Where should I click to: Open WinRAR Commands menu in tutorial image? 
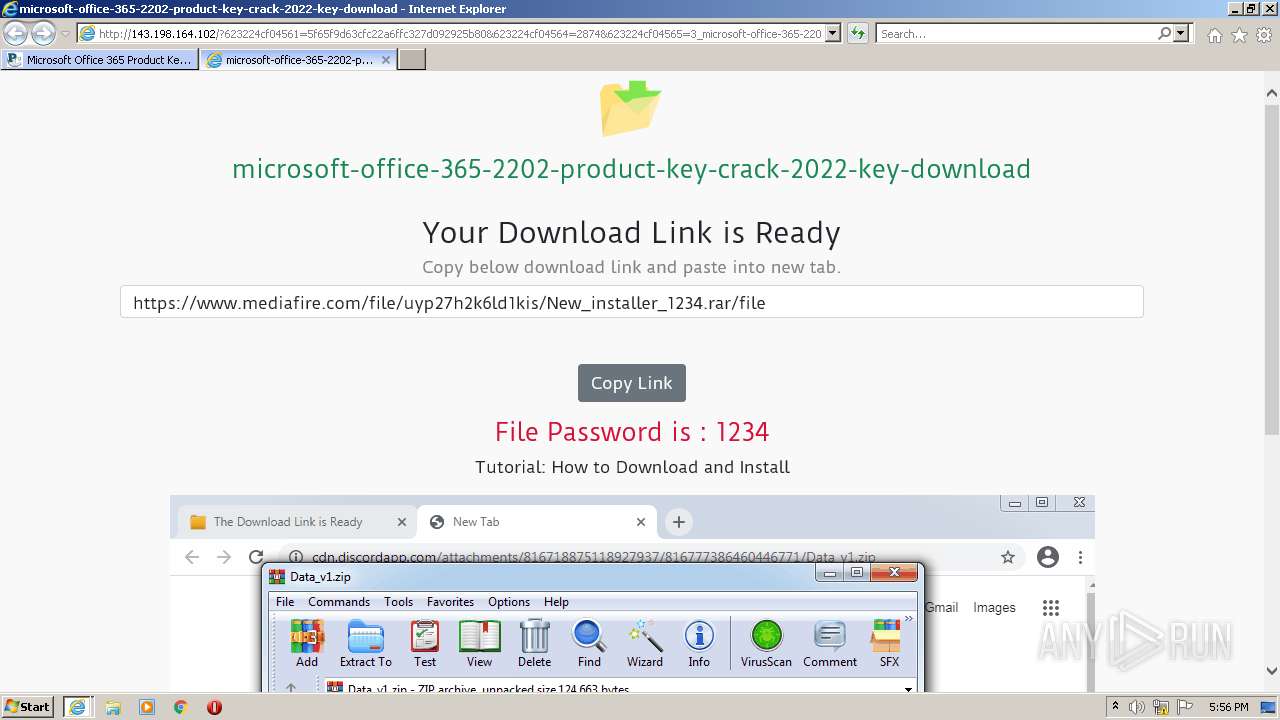point(339,602)
